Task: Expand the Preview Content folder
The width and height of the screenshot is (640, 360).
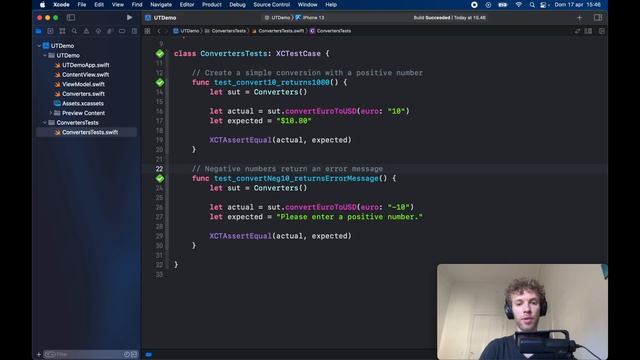Action: coord(51,113)
